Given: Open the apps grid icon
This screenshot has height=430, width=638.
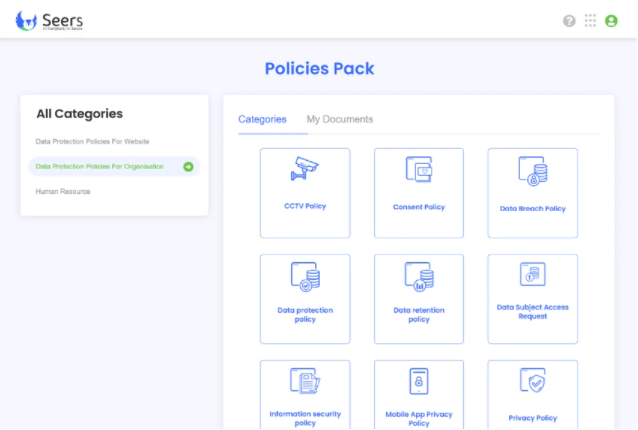Looking at the screenshot, I should (590, 20).
